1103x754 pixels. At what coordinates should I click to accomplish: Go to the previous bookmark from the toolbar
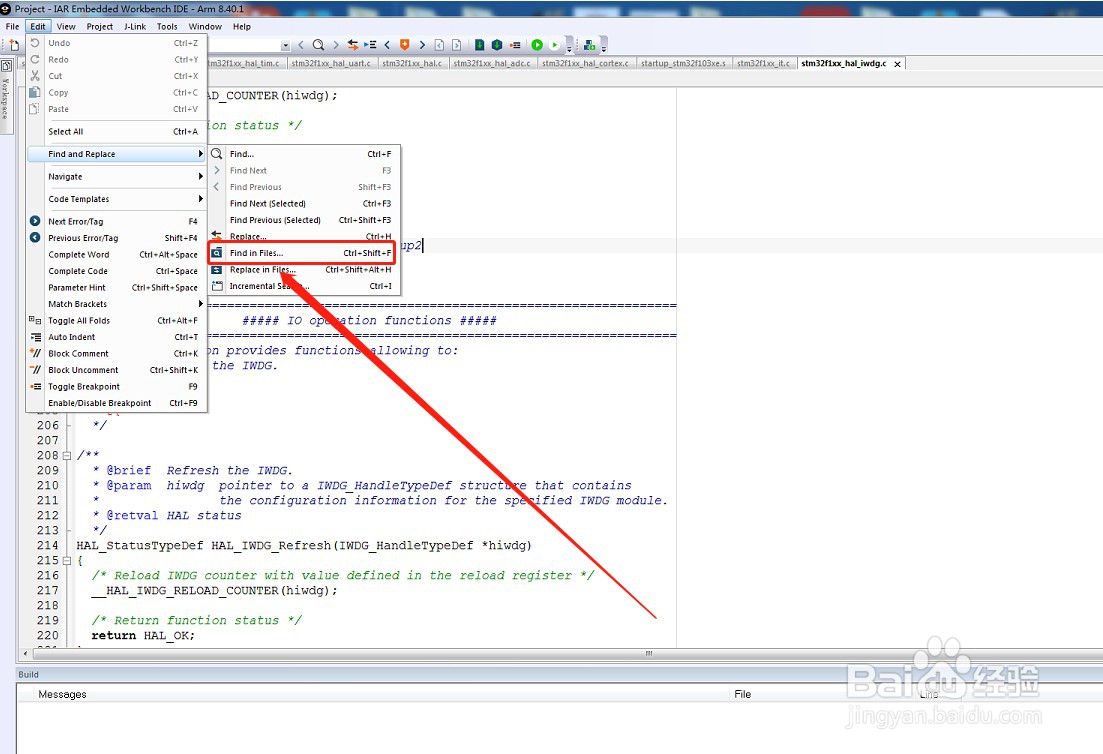click(x=387, y=45)
